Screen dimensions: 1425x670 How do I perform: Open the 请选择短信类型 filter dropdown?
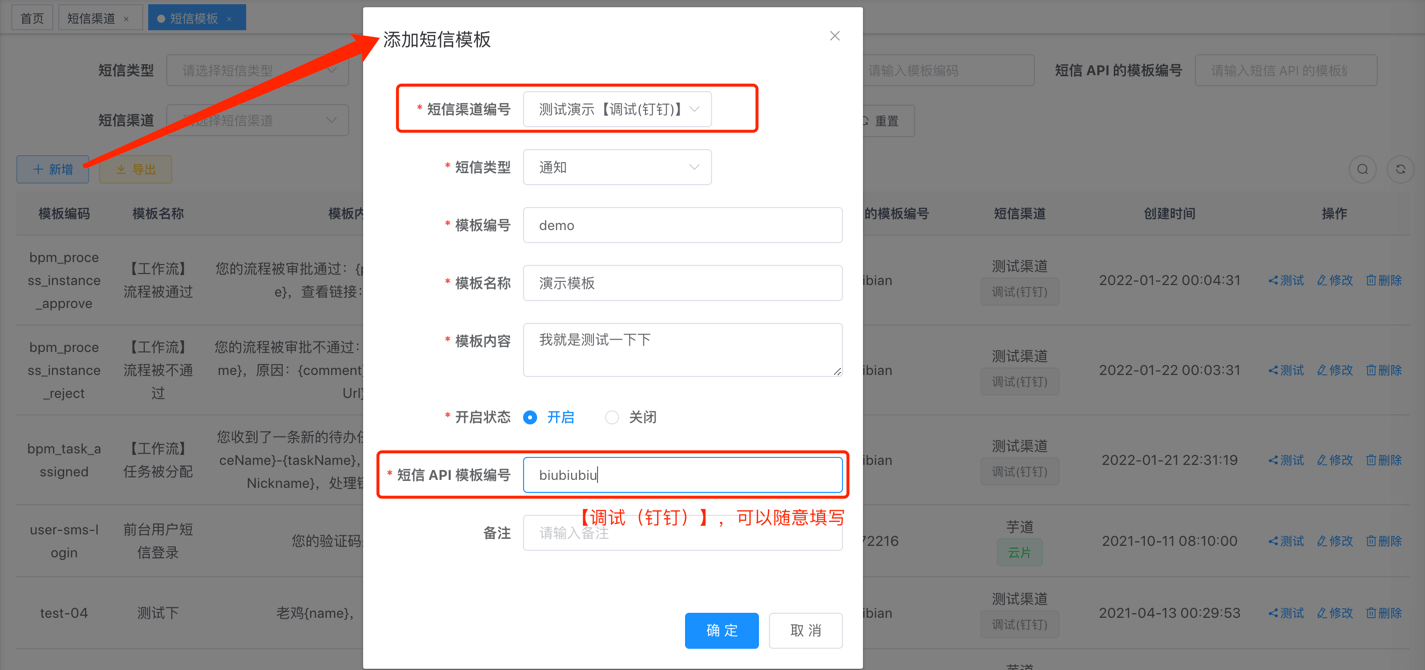[257, 70]
